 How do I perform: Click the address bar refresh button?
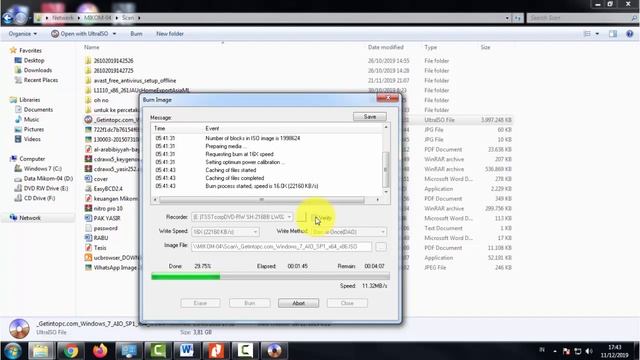point(518,18)
